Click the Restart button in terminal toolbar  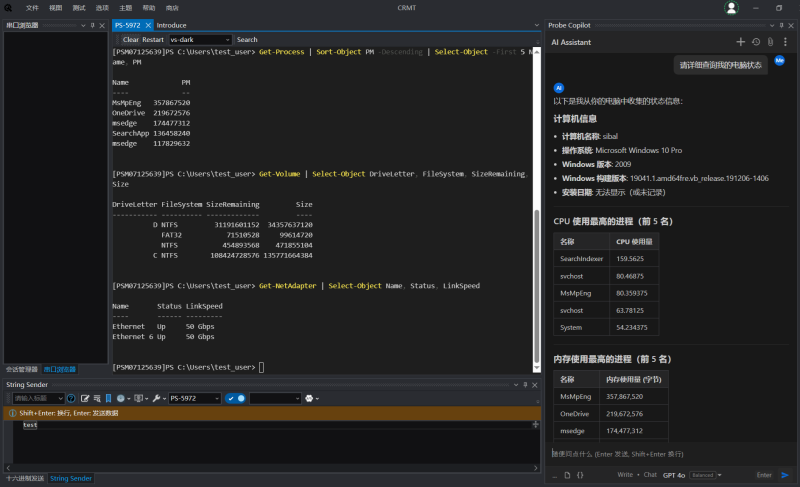pyautogui.click(x=153, y=39)
